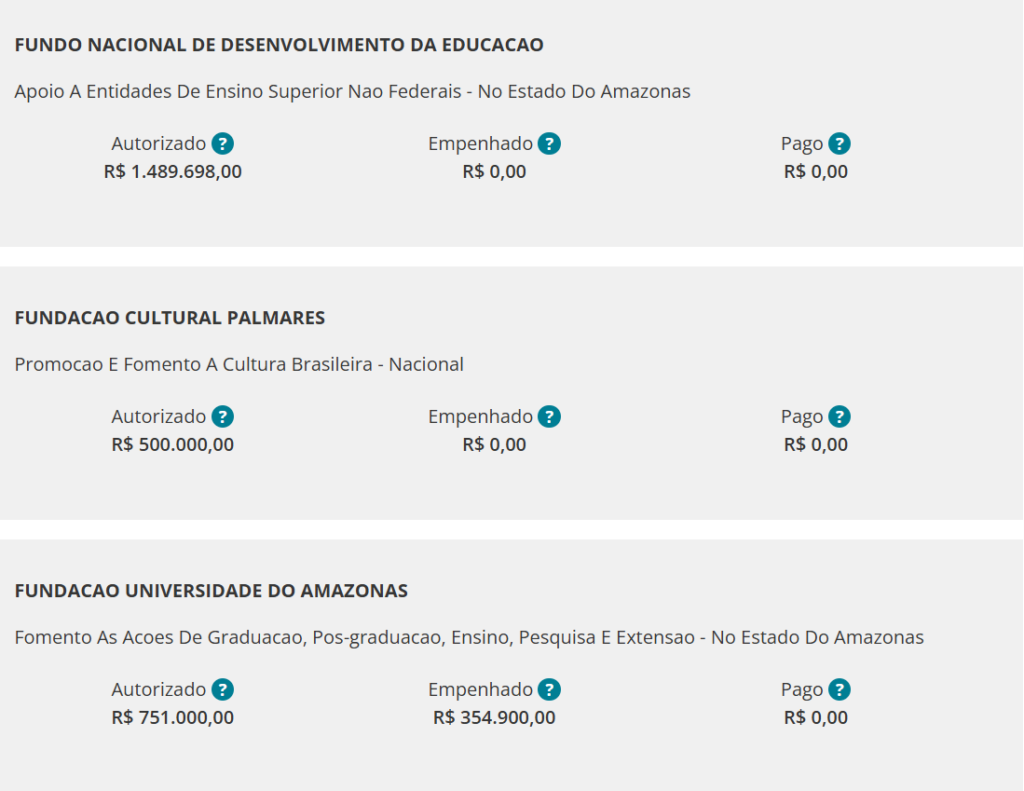Show Pago help for Fundacao Universidade do Amazonas
The image size is (1024, 791).
point(839,690)
